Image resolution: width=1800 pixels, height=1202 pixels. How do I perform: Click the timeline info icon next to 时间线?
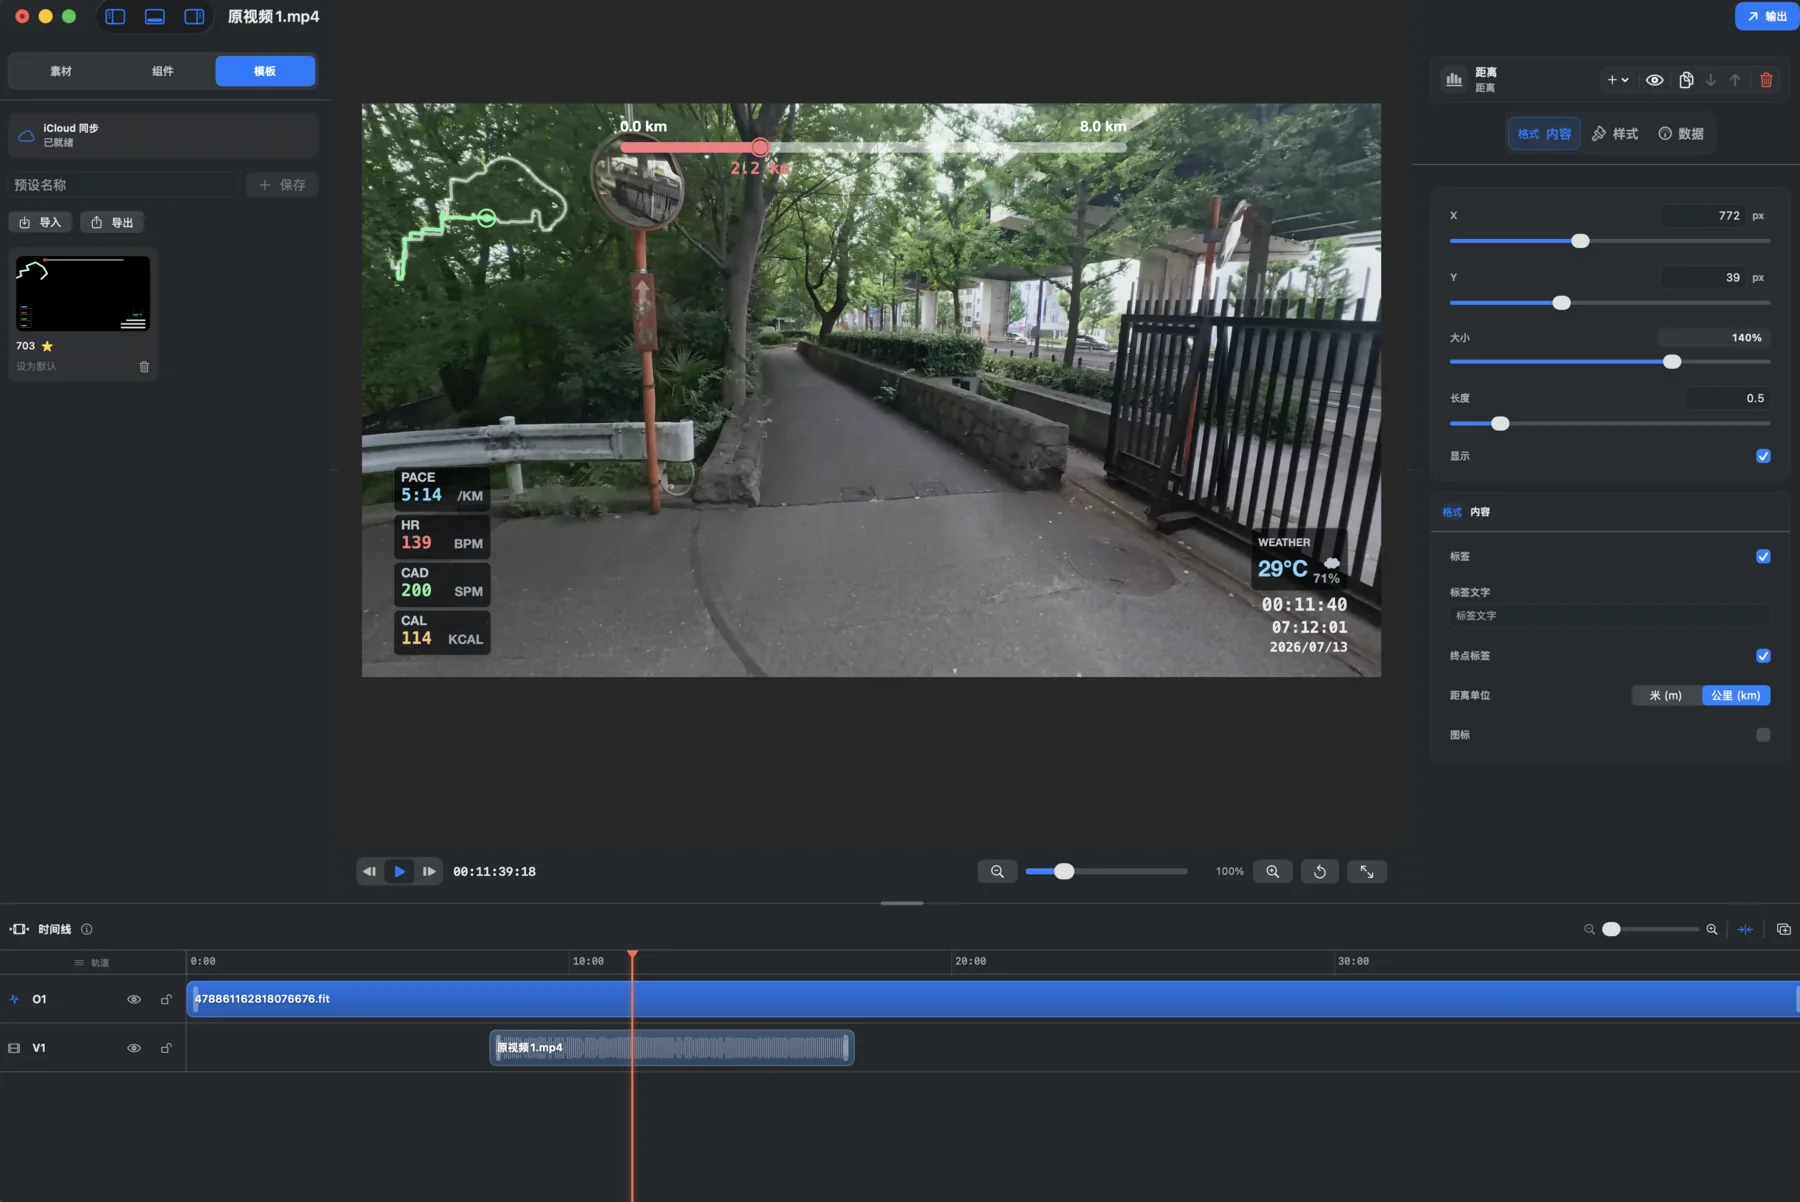(x=87, y=930)
